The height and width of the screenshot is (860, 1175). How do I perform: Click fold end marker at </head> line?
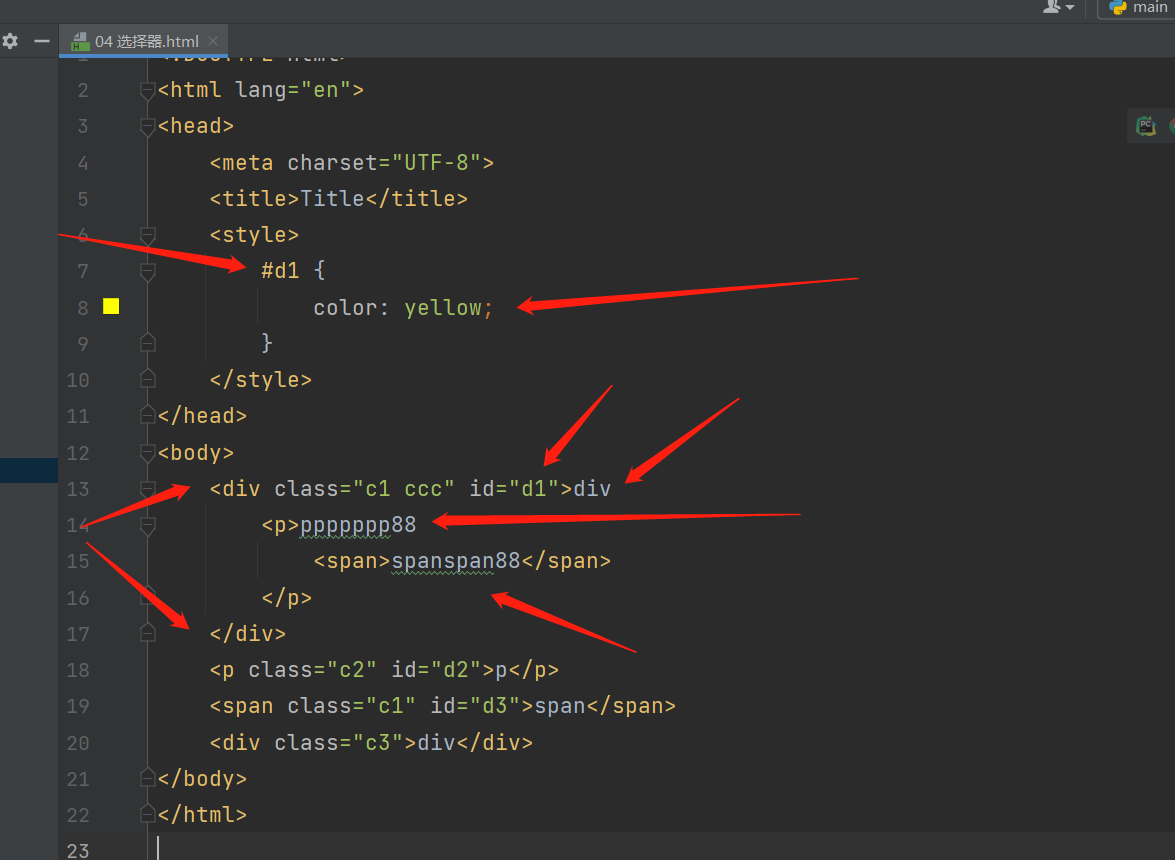(x=148, y=414)
